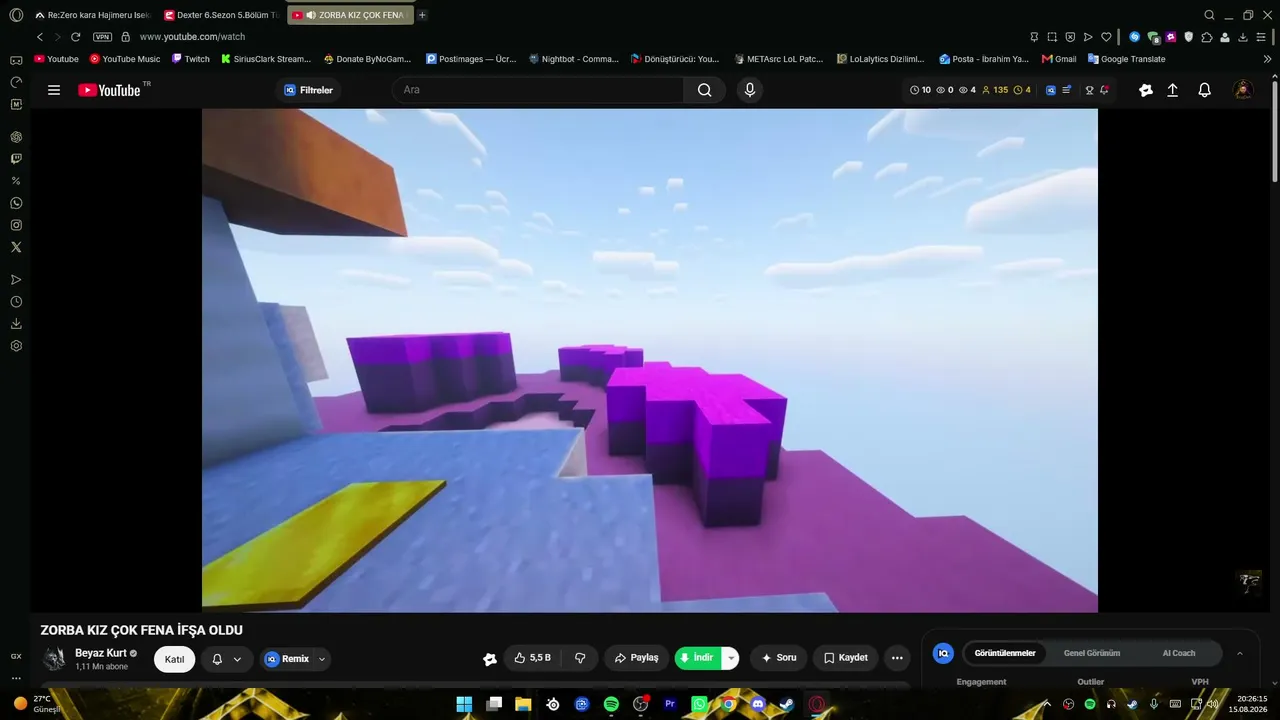Switch to the Dexter 6.Sezon 5.Bölüm tab
The image size is (1280, 720).
click(222, 15)
